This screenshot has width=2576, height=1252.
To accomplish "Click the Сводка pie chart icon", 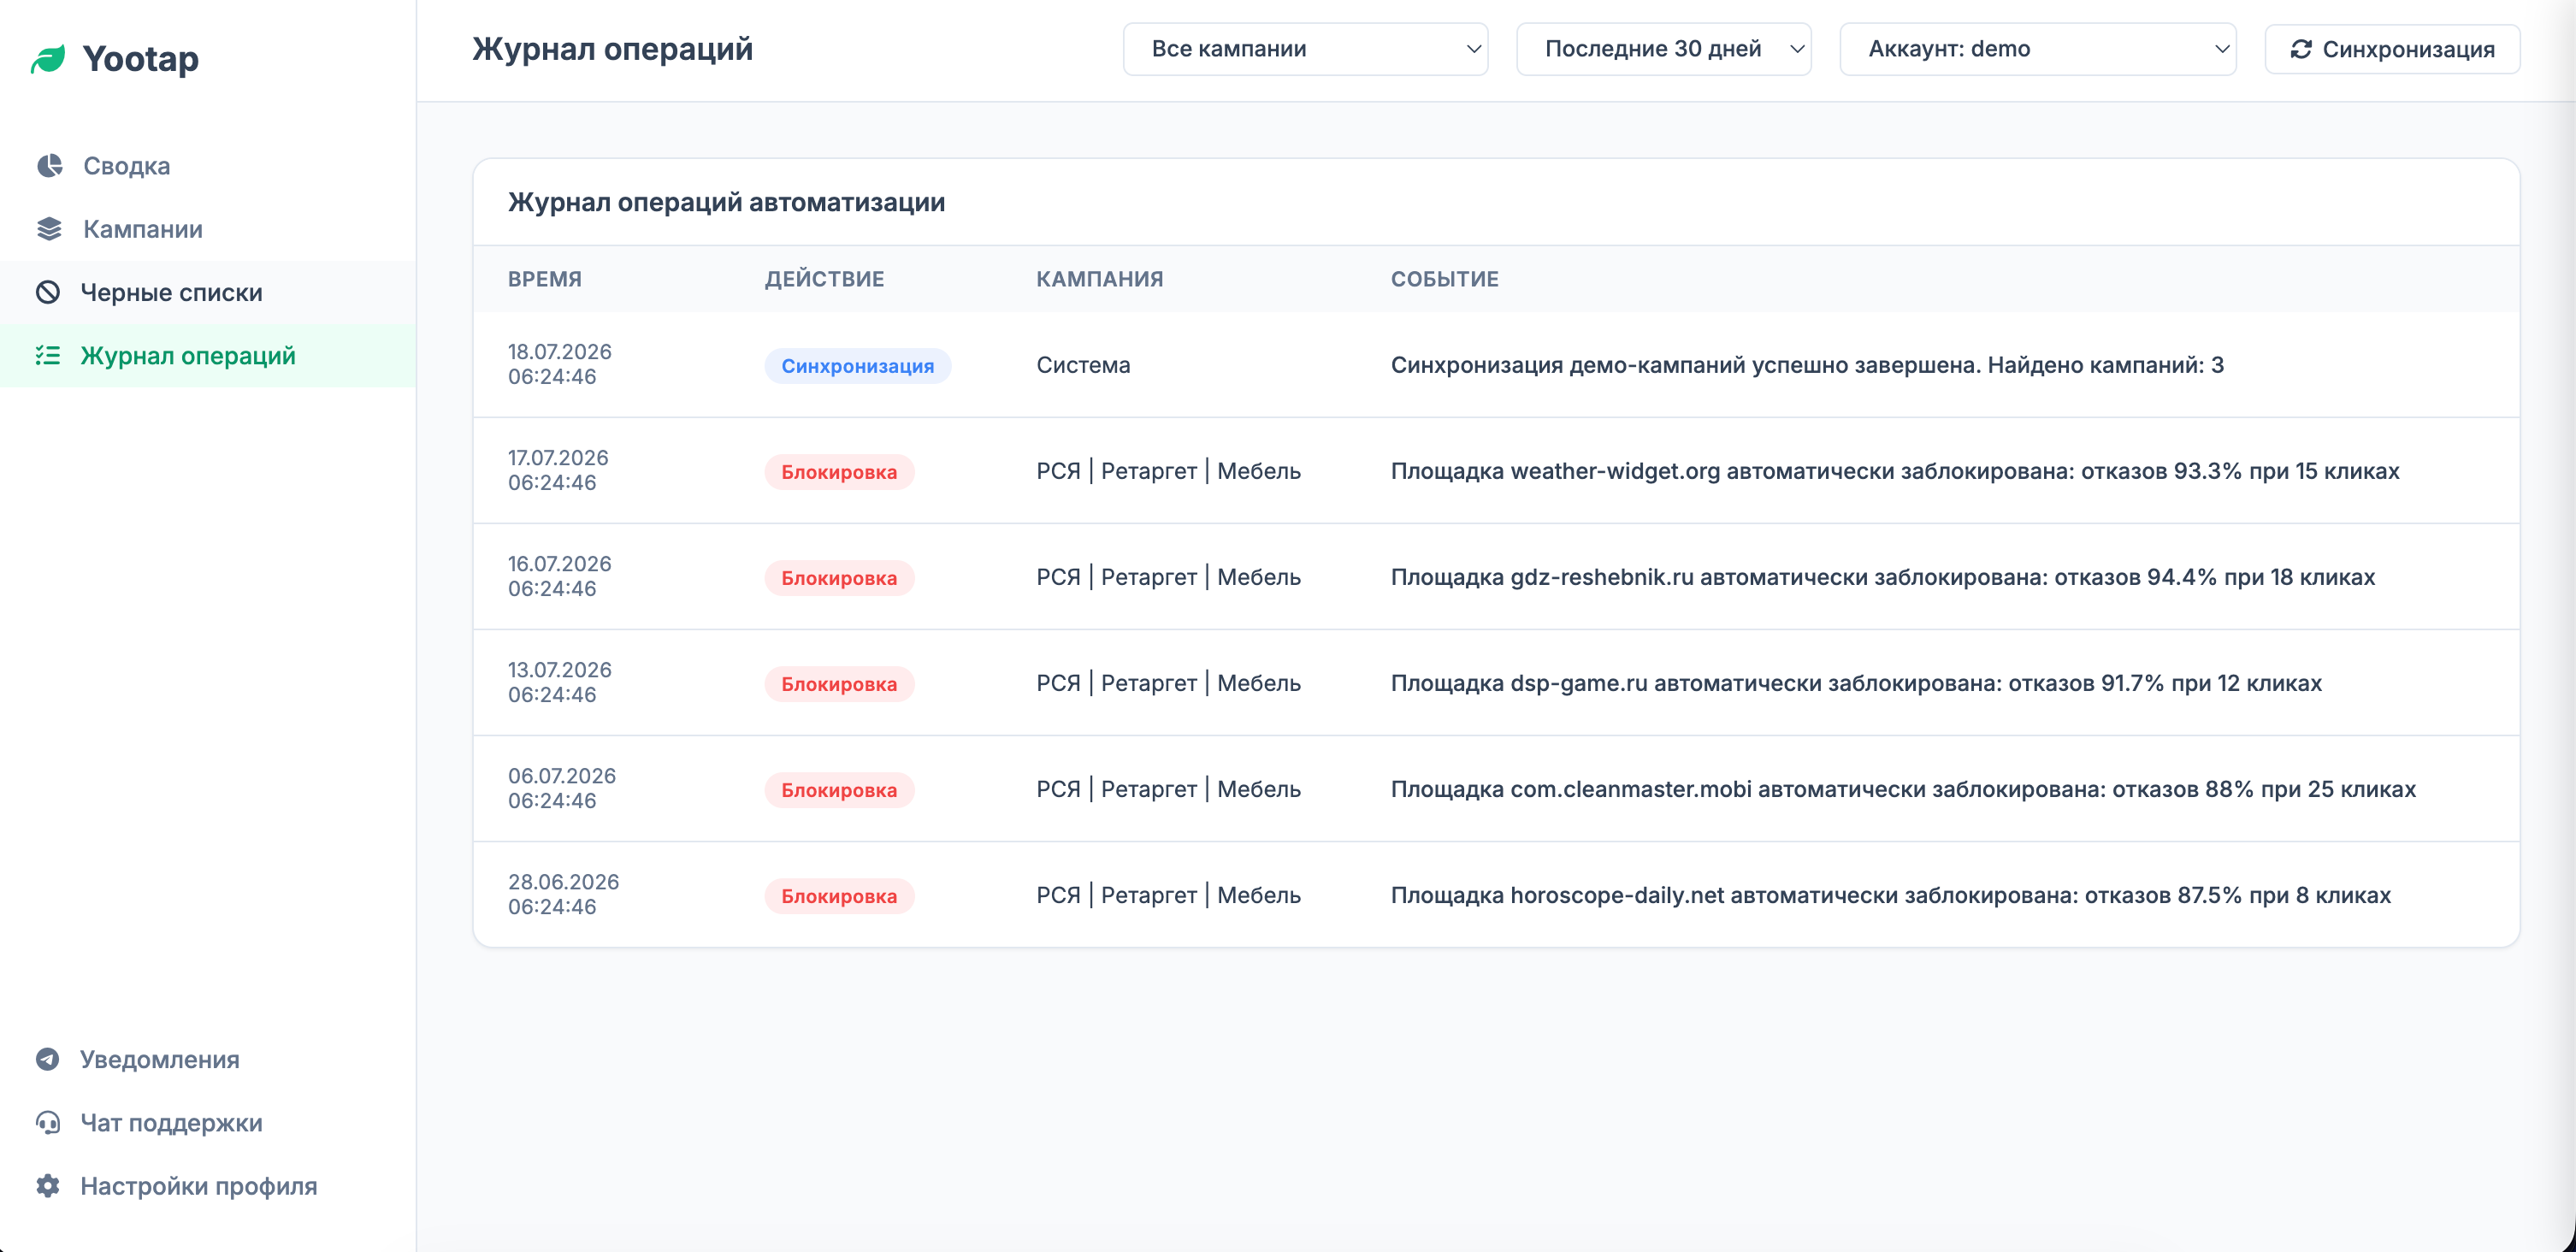I will pyautogui.click(x=49, y=165).
